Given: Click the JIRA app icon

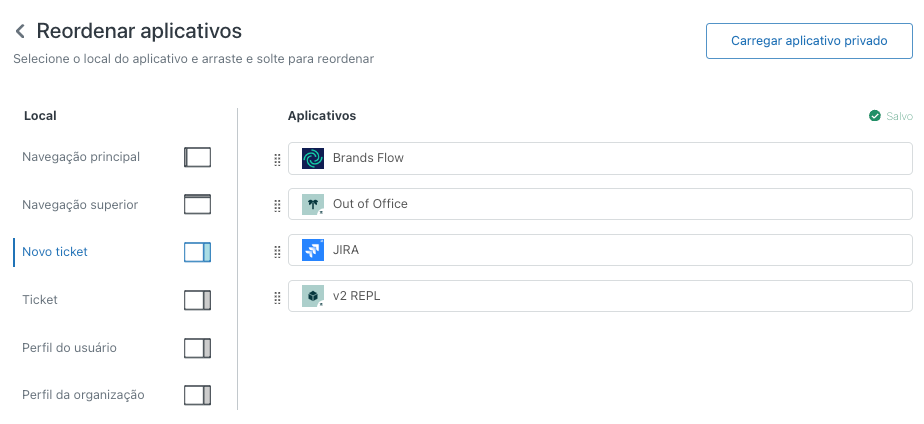Looking at the screenshot, I should (x=313, y=250).
